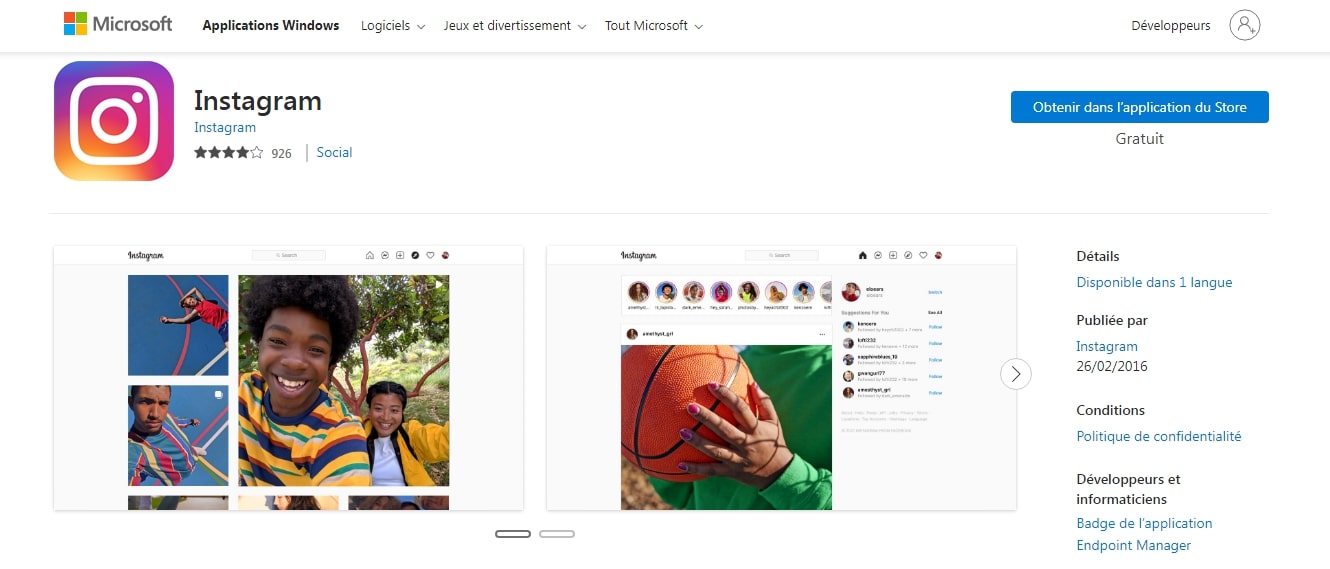Click the star rating for Instagram

(229, 153)
